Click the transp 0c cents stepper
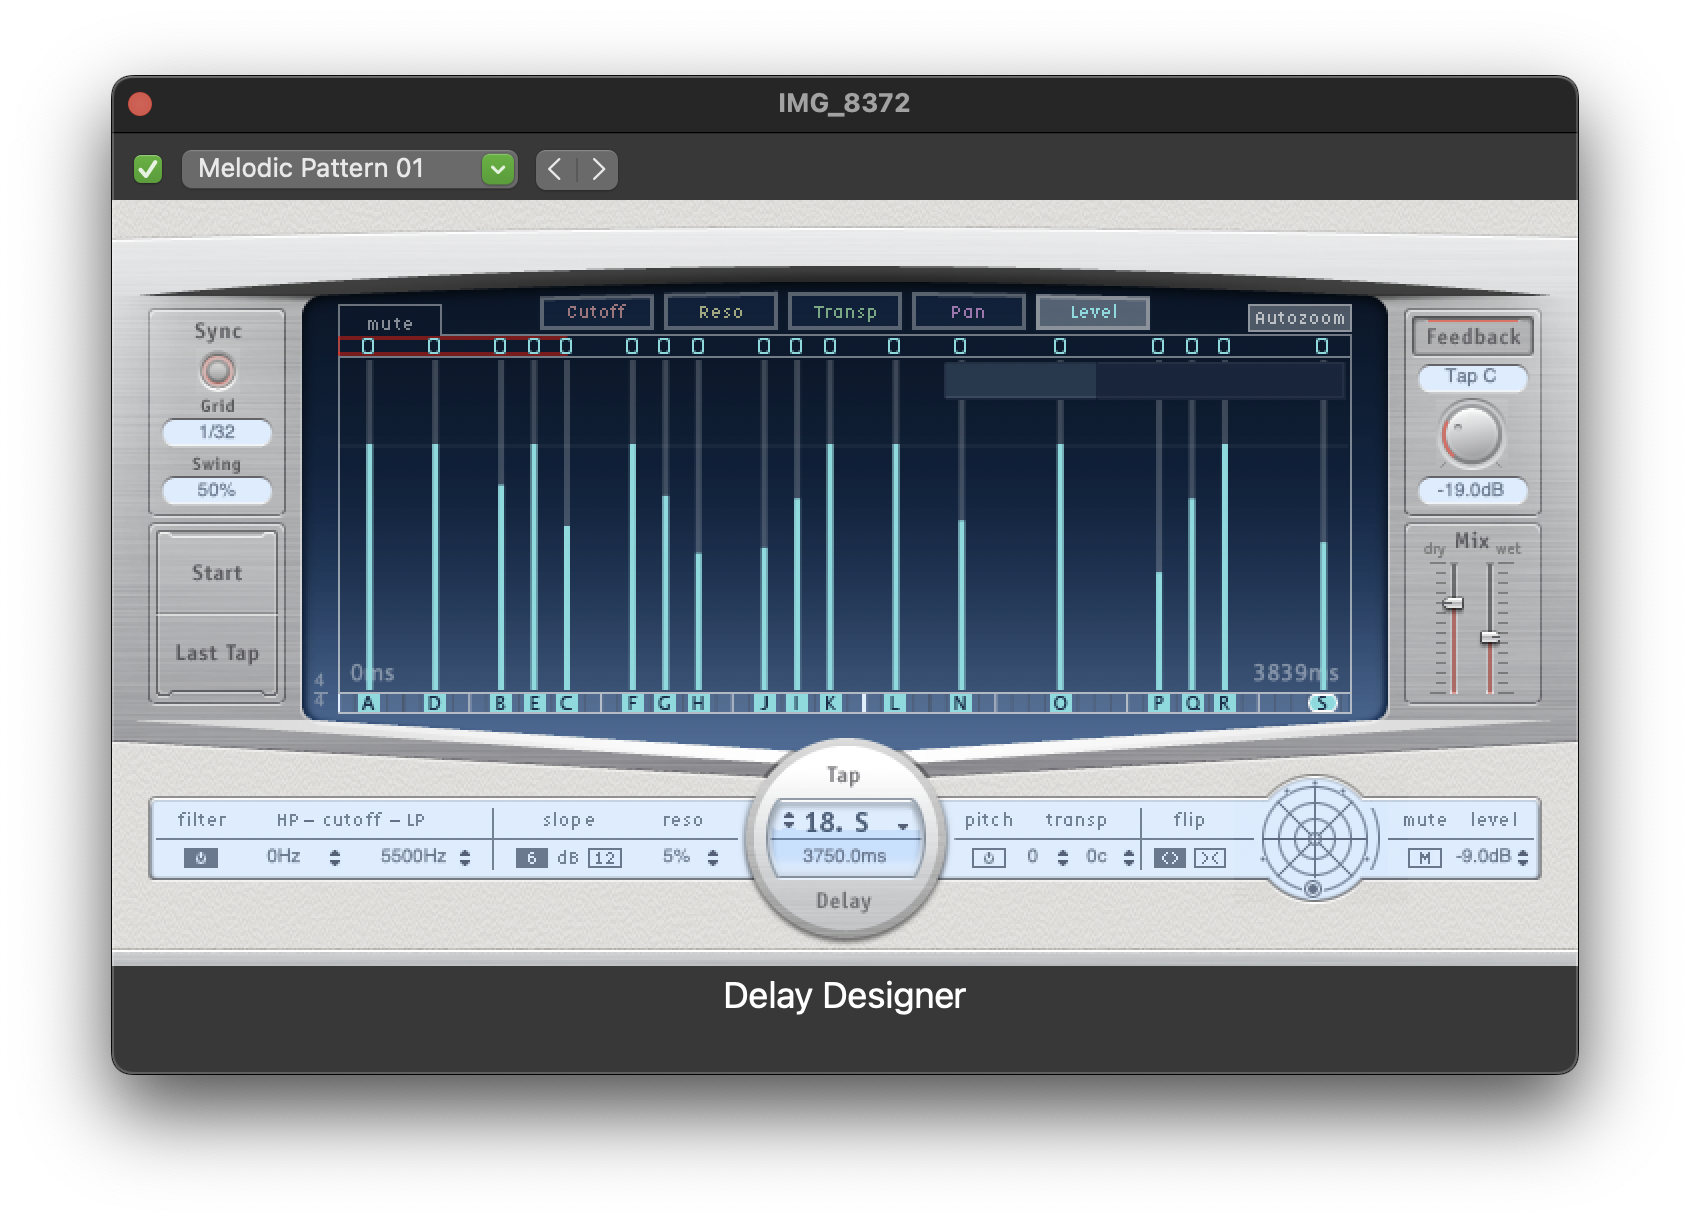The image size is (1690, 1222). pos(1129,857)
